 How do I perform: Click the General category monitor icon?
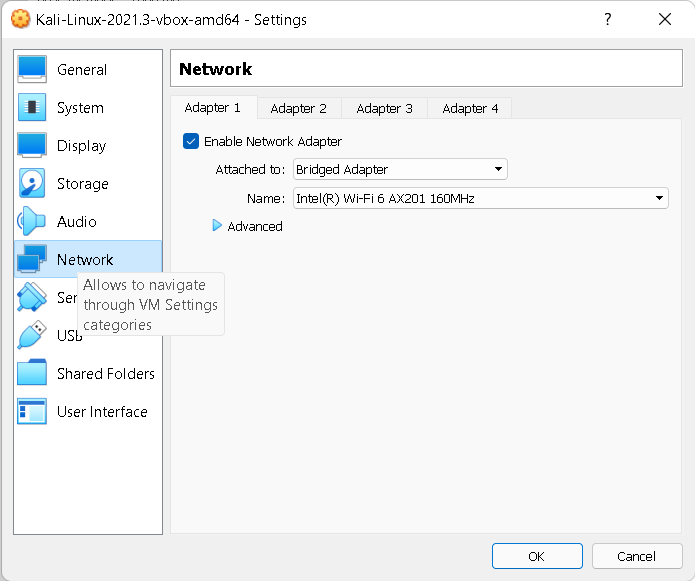pos(32,69)
